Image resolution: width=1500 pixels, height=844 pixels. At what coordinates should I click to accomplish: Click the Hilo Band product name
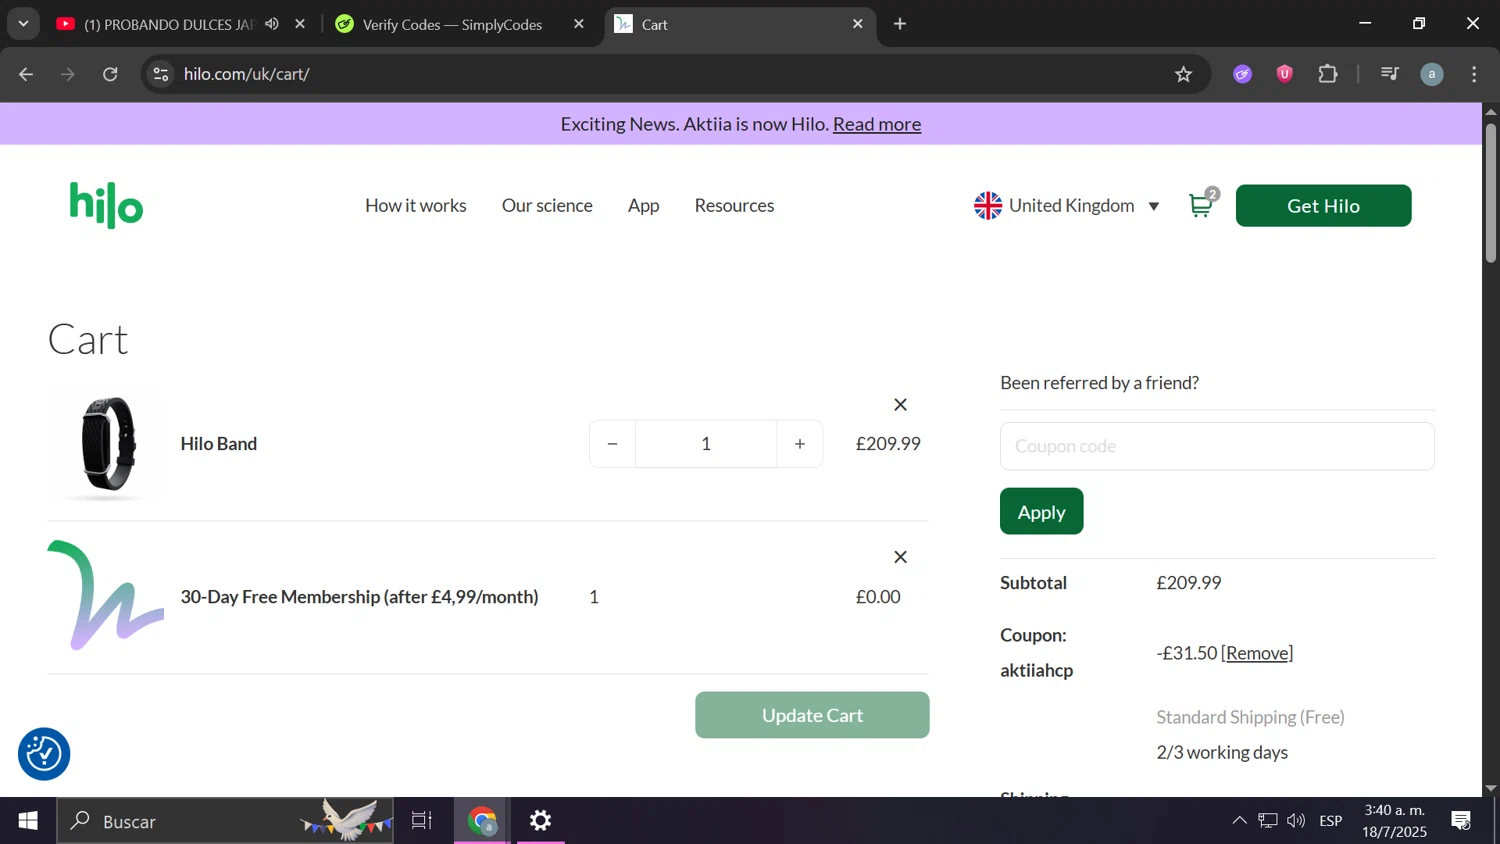click(x=219, y=444)
